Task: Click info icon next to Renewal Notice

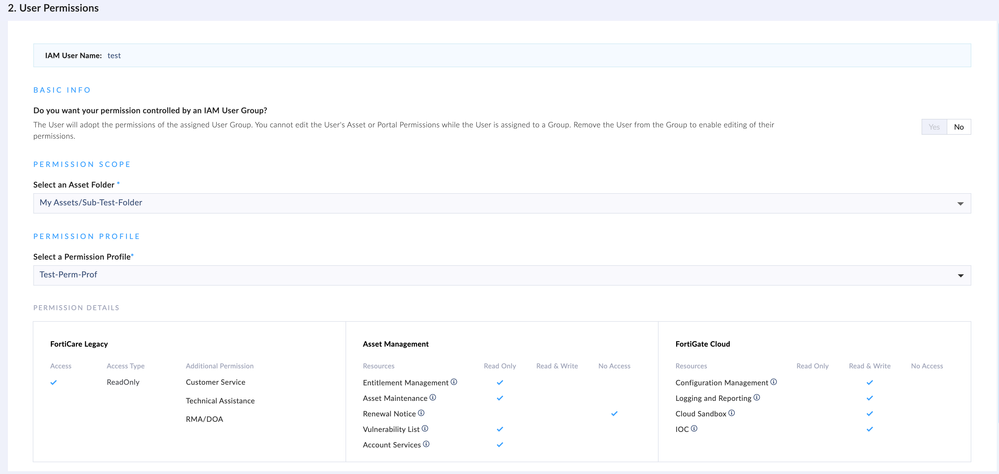Action: [421, 413]
